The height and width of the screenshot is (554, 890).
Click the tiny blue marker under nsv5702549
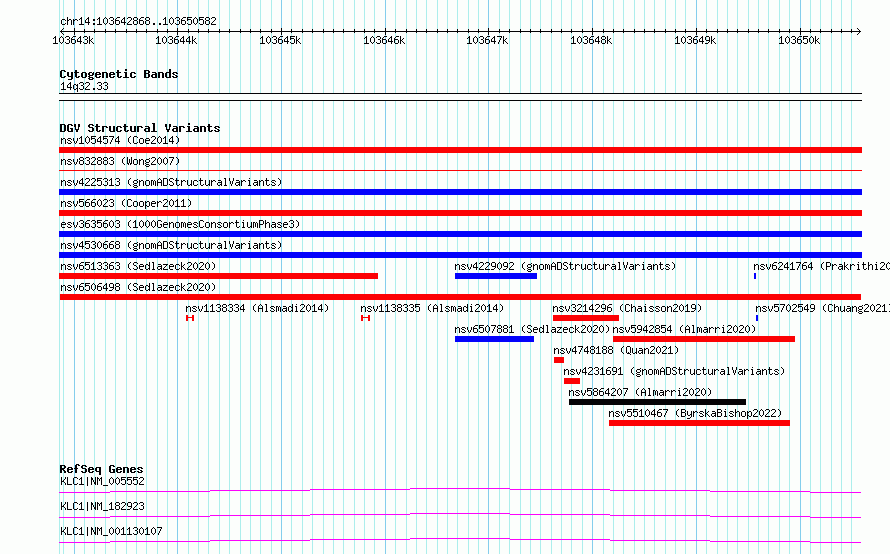pyautogui.click(x=757, y=318)
